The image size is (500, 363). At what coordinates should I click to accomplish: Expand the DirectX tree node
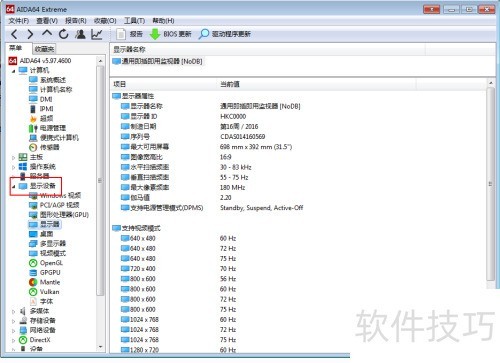pos(13,341)
